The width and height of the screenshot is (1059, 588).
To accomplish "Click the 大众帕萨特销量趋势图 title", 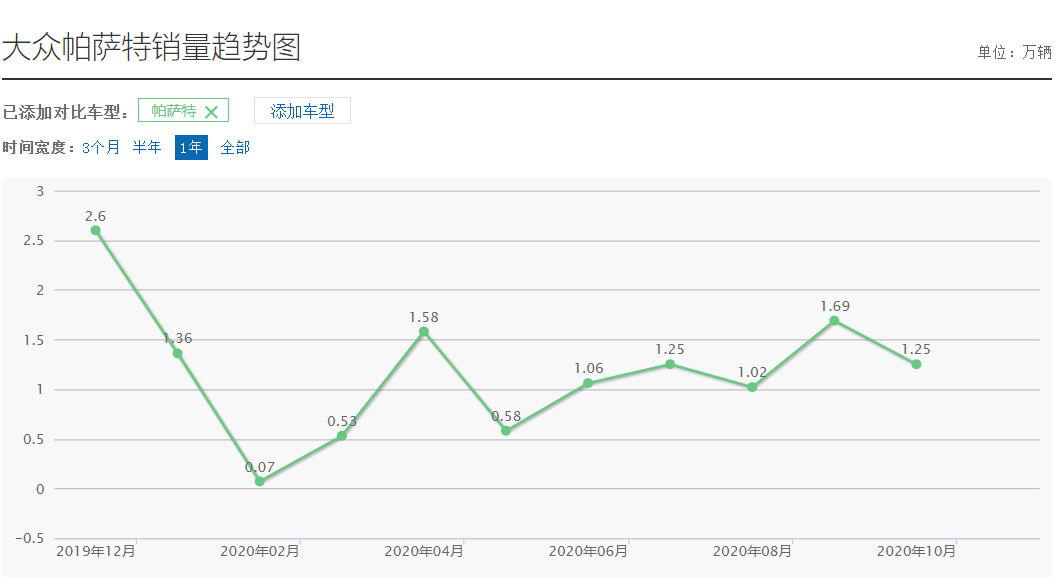I will 151,47.
